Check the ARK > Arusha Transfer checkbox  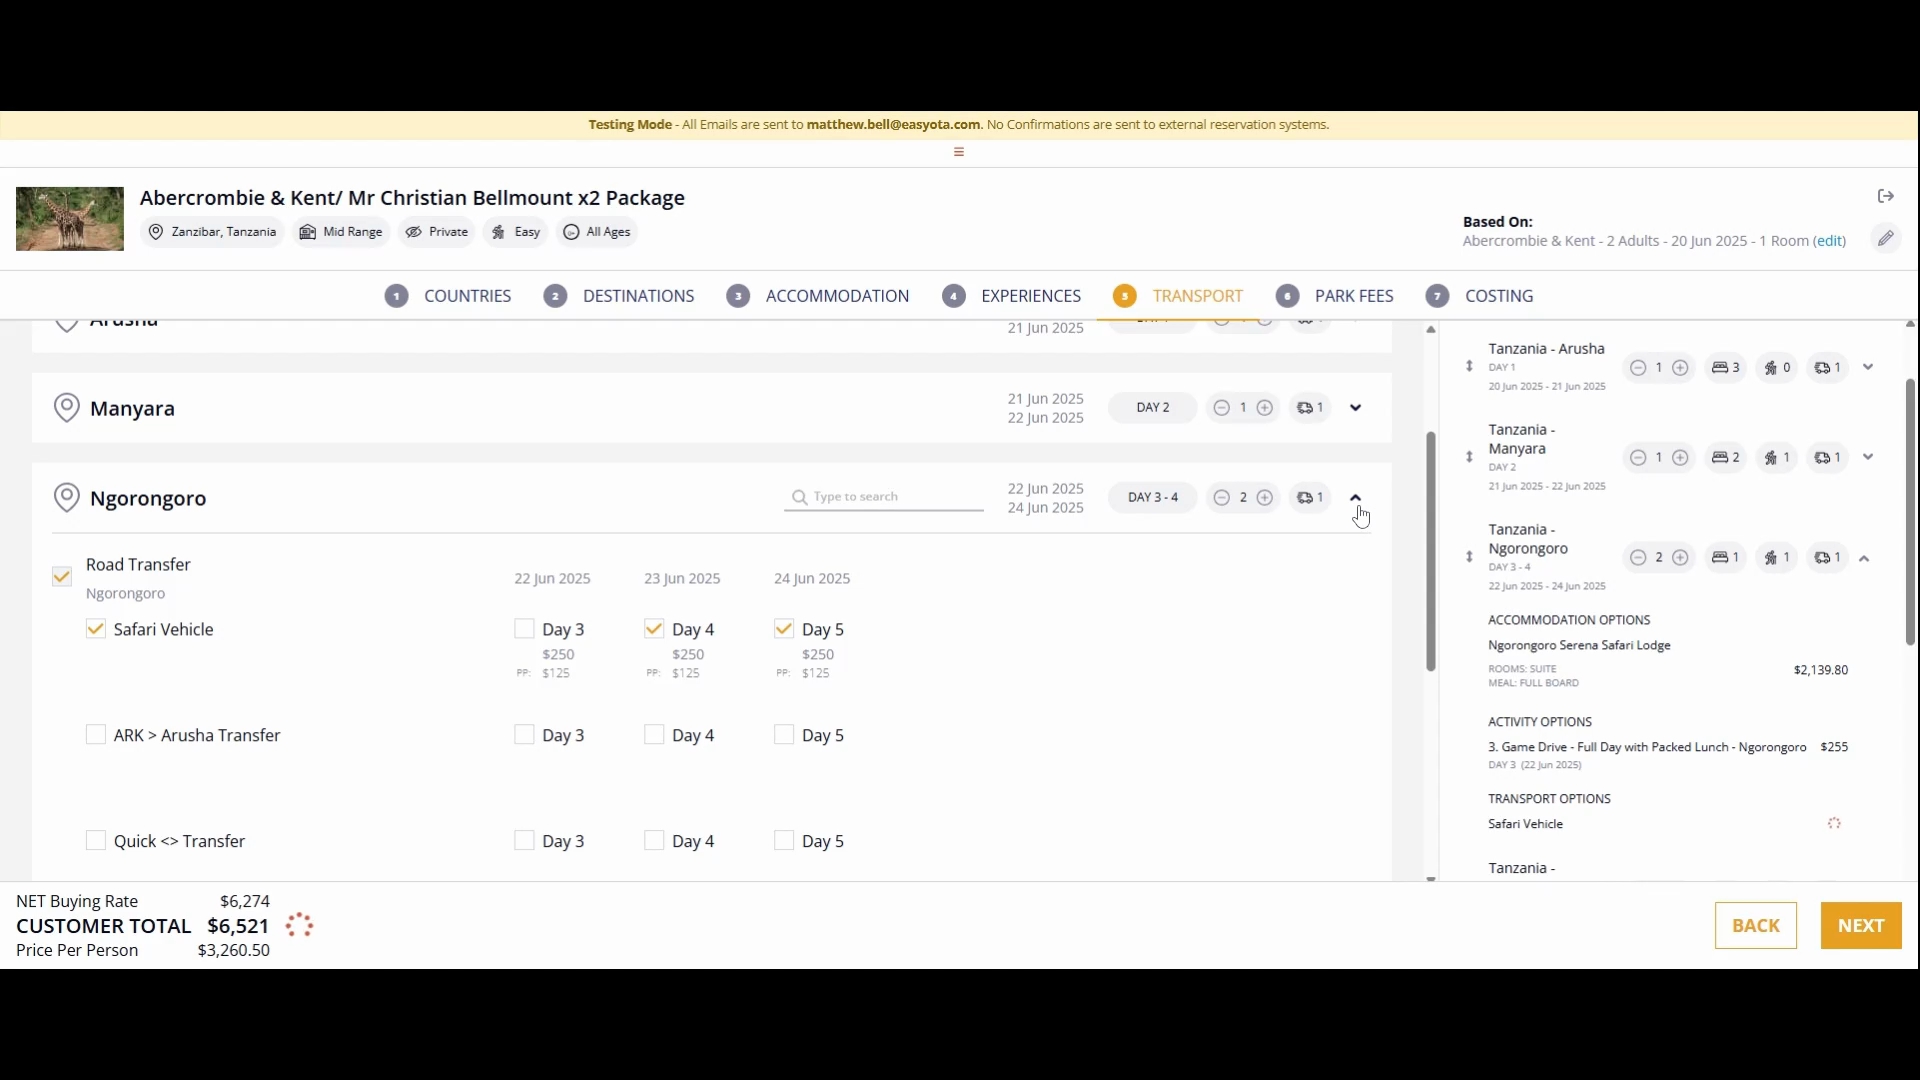coord(96,735)
